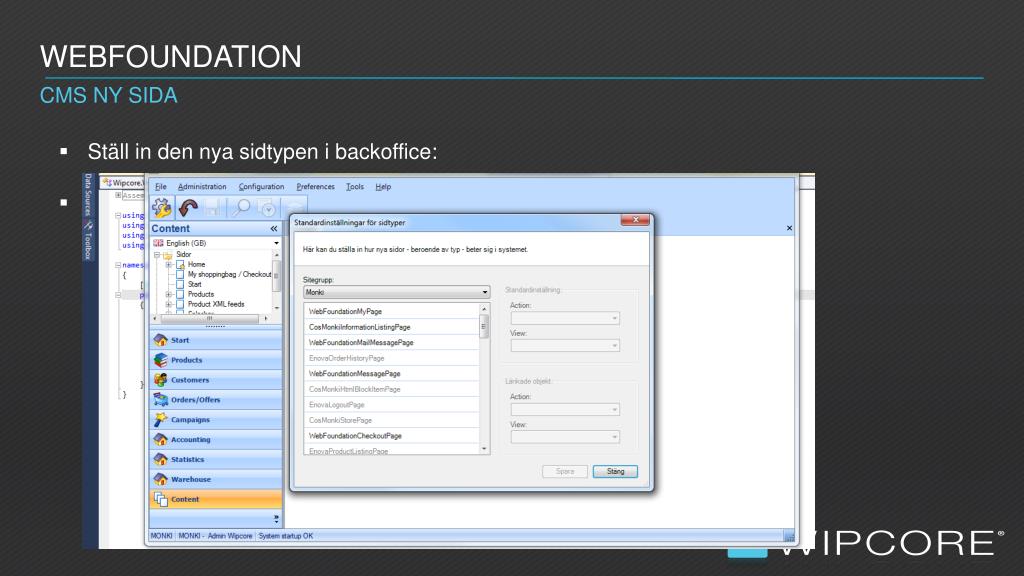Image resolution: width=1024 pixels, height=576 pixels.
Task: Click the Start house icon in navigation pane
Action: tap(161, 340)
